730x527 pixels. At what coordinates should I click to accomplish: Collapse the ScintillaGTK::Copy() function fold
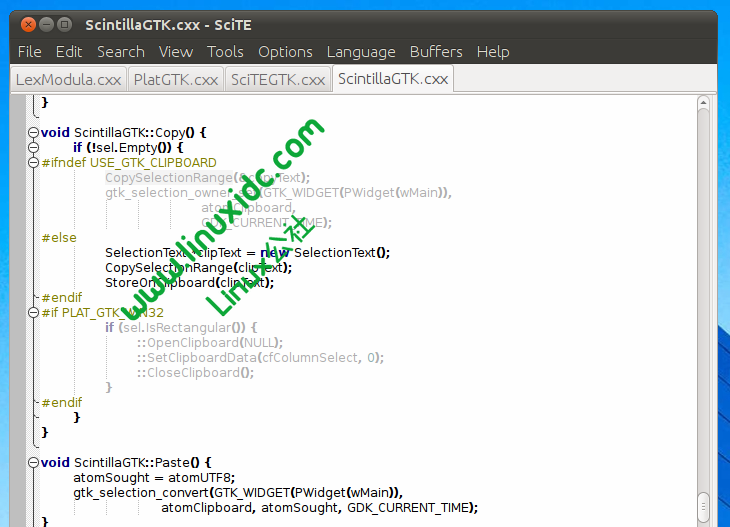pyautogui.click(x=34, y=132)
